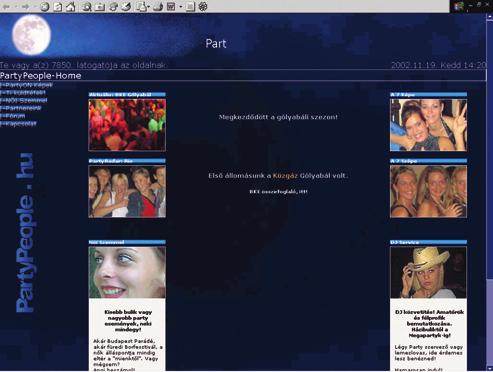The image size is (493, 372).
Task: Open the Partnereink menu link
Action: (21, 108)
